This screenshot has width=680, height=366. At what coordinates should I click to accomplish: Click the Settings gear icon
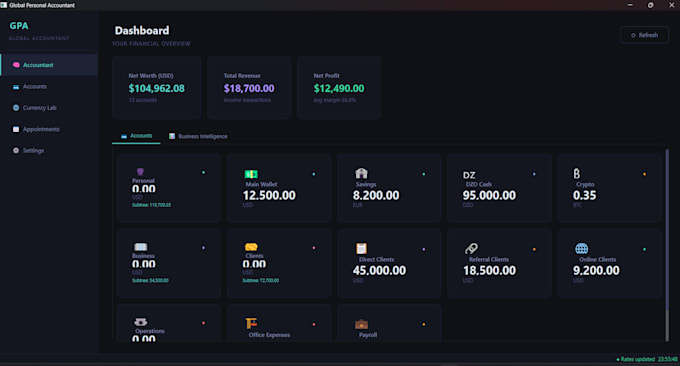(16, 150)
